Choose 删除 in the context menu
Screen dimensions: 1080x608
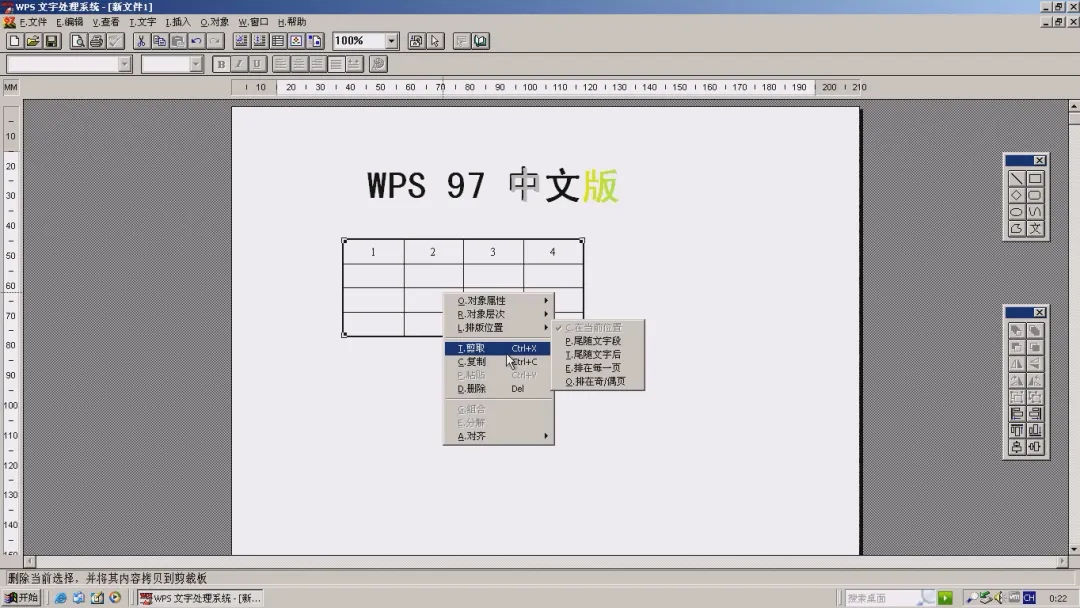498,389
